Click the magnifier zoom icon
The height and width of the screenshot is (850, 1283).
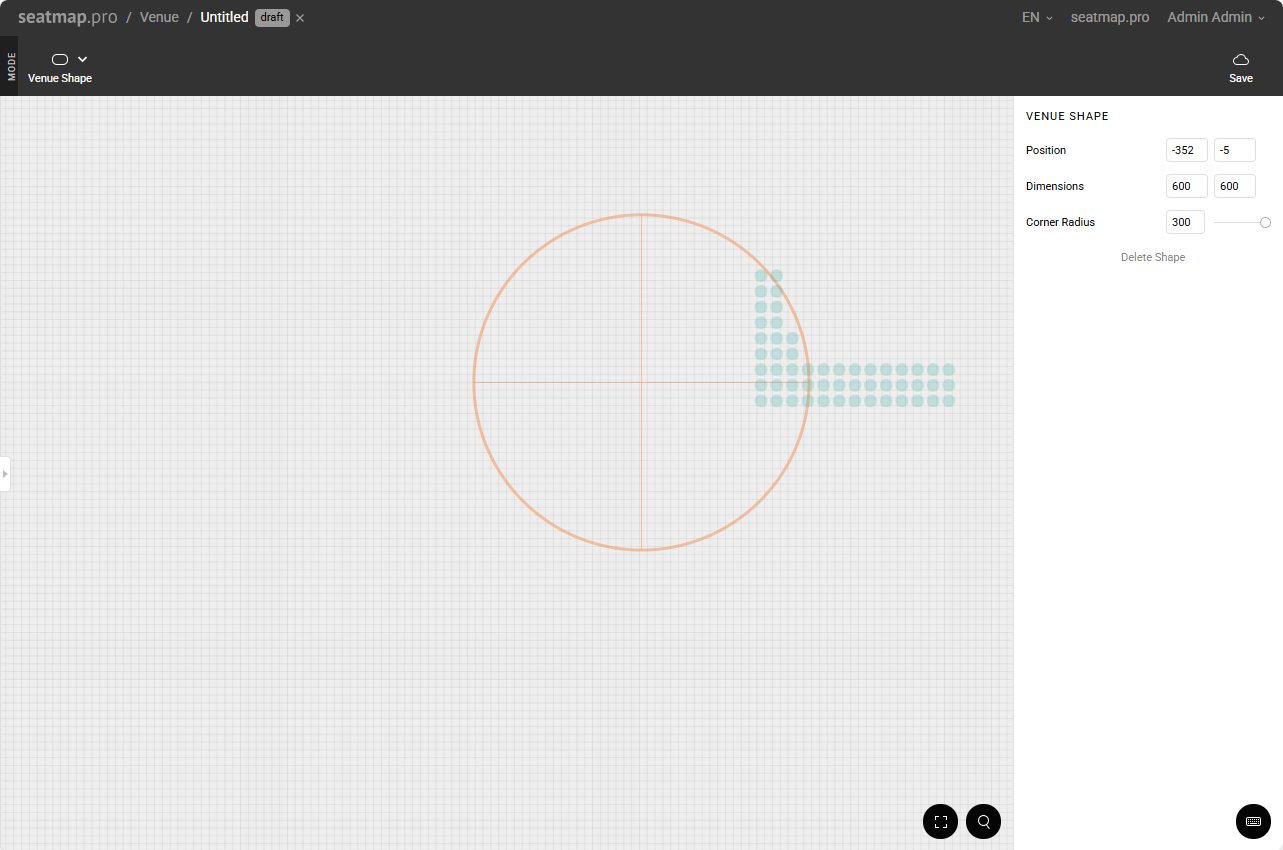(x=983, y=822)
